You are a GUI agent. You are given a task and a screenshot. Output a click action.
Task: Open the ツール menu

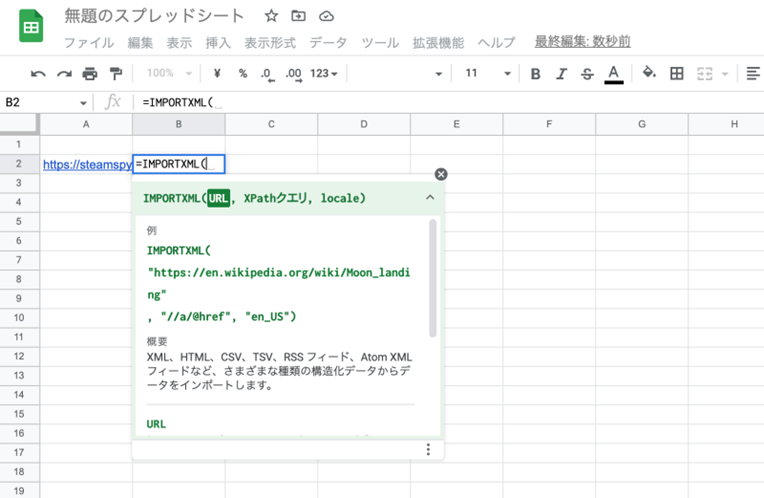[x=380, y=43]
